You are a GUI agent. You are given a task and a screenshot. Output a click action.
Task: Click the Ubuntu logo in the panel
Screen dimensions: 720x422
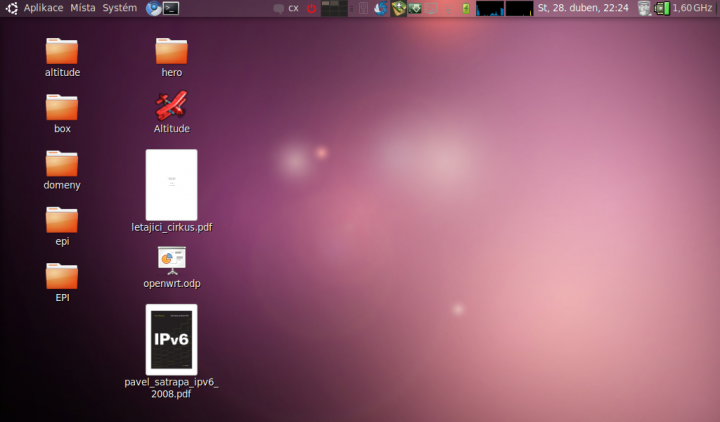[x=11, y=8]
